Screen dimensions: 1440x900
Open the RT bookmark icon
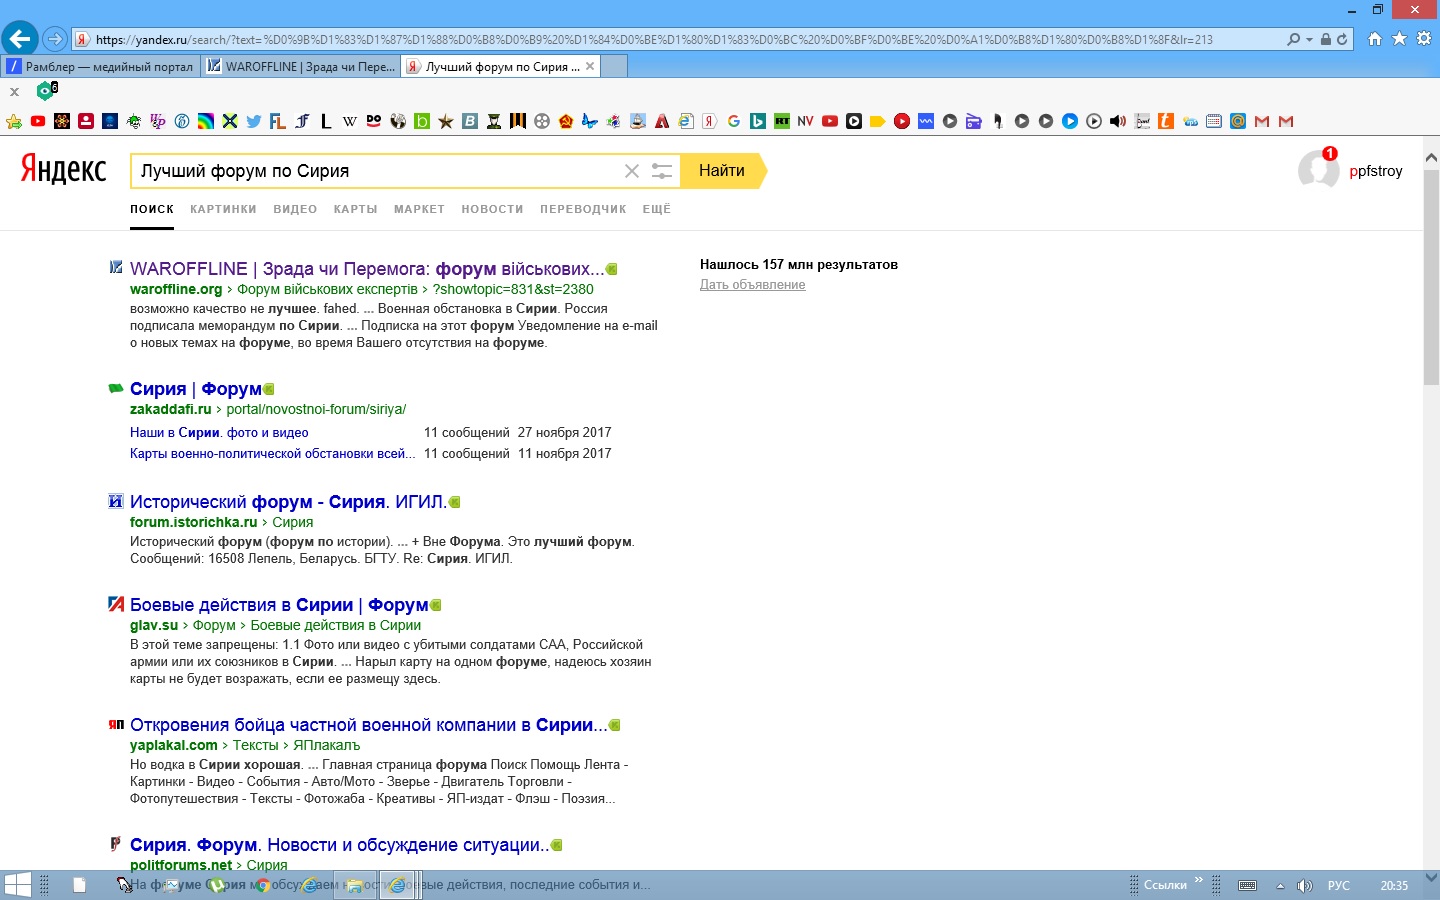click(x=782, y=121)
